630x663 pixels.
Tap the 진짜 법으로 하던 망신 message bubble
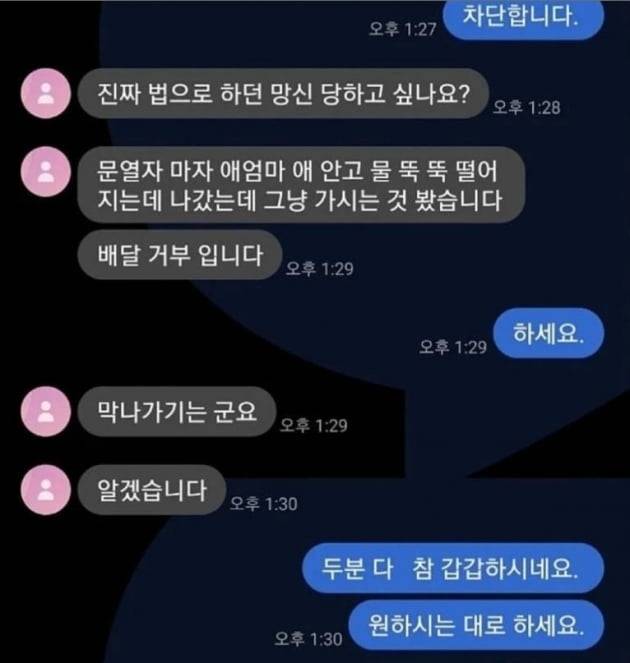click(x=283, y=93)
